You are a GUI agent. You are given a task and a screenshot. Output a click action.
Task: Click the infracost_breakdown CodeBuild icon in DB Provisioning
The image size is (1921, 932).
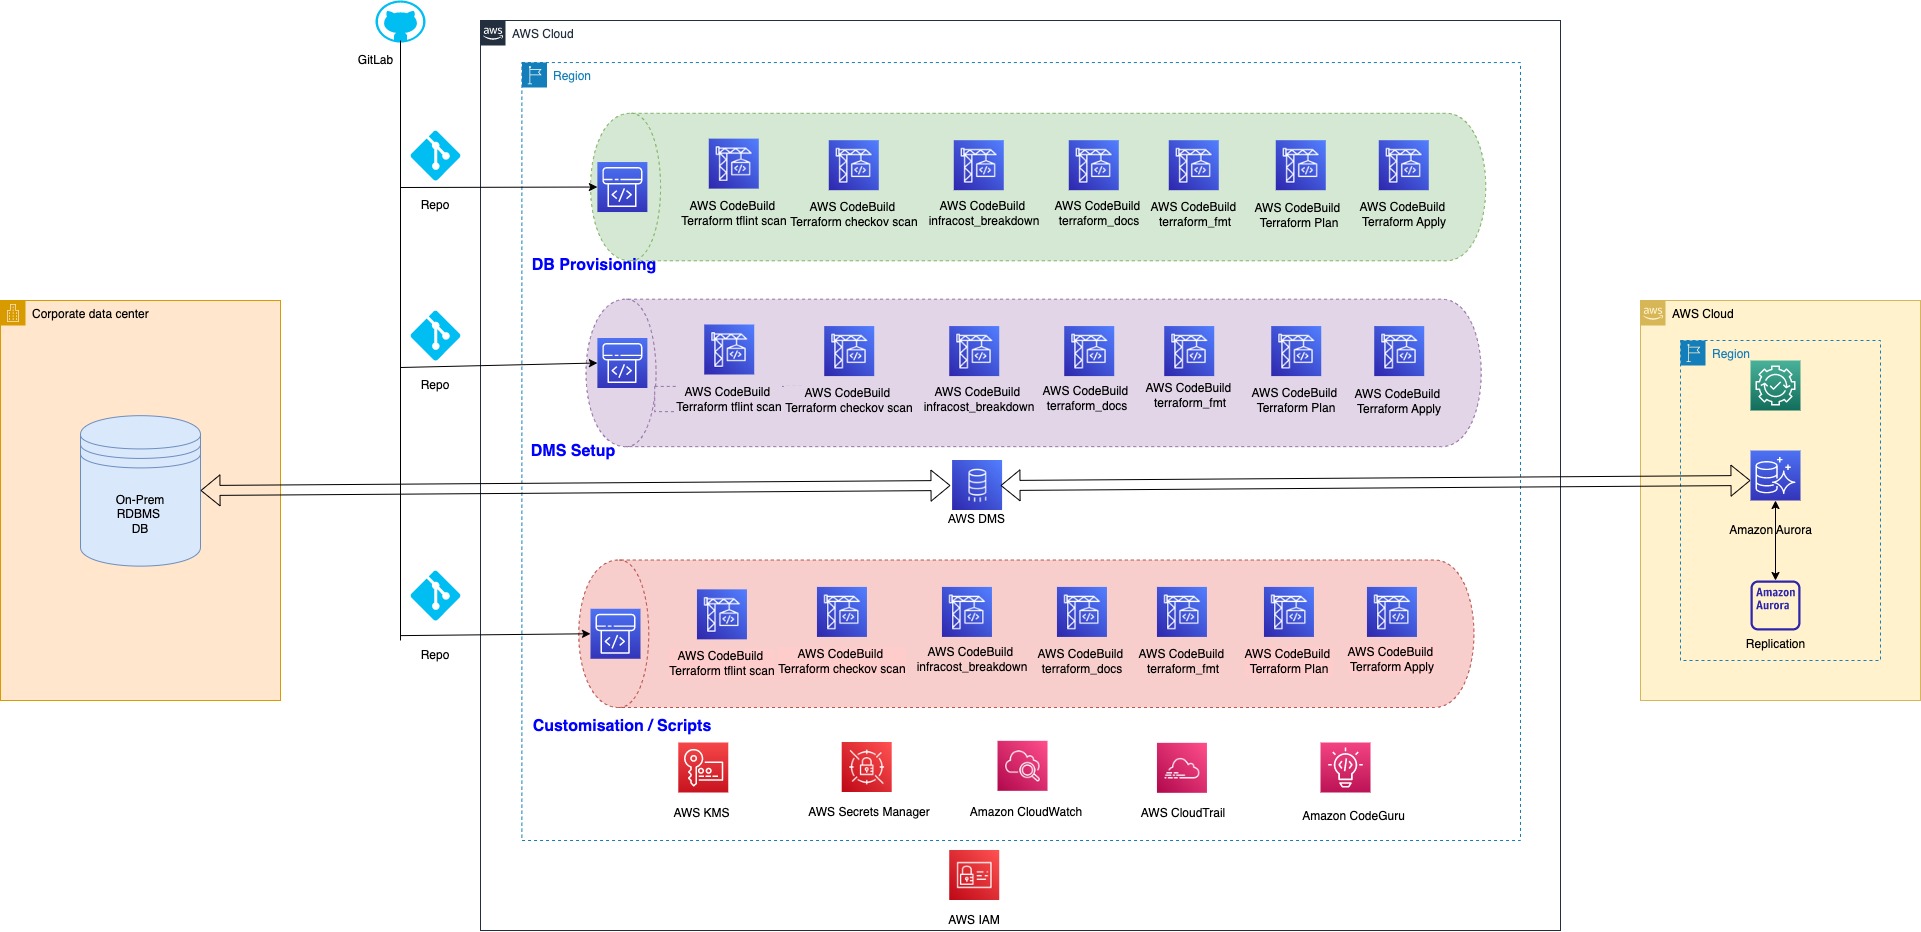979,165
